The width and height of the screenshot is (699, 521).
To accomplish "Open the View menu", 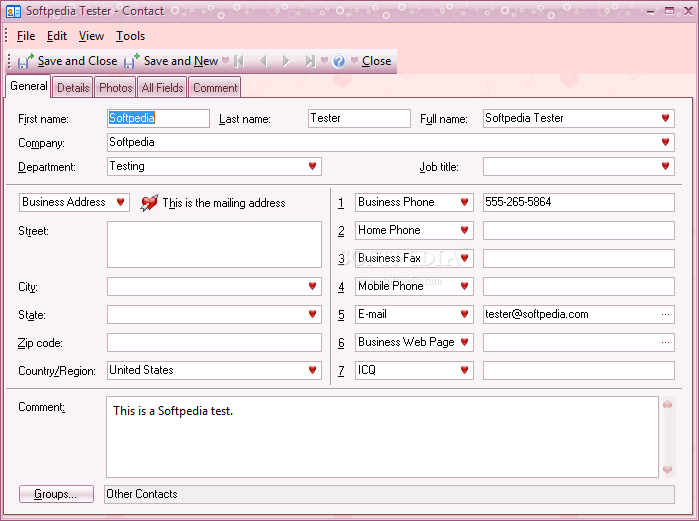I will coord(91,36).
